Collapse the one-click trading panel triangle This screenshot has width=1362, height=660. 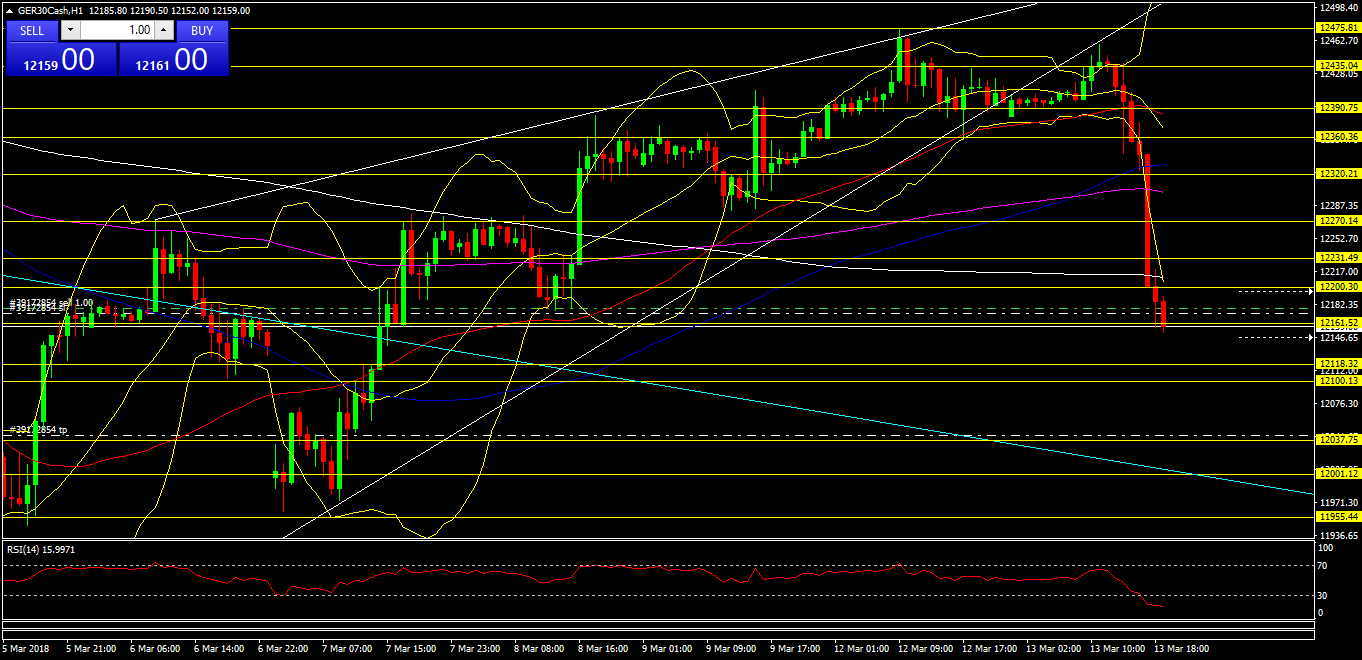click(9, 10)
